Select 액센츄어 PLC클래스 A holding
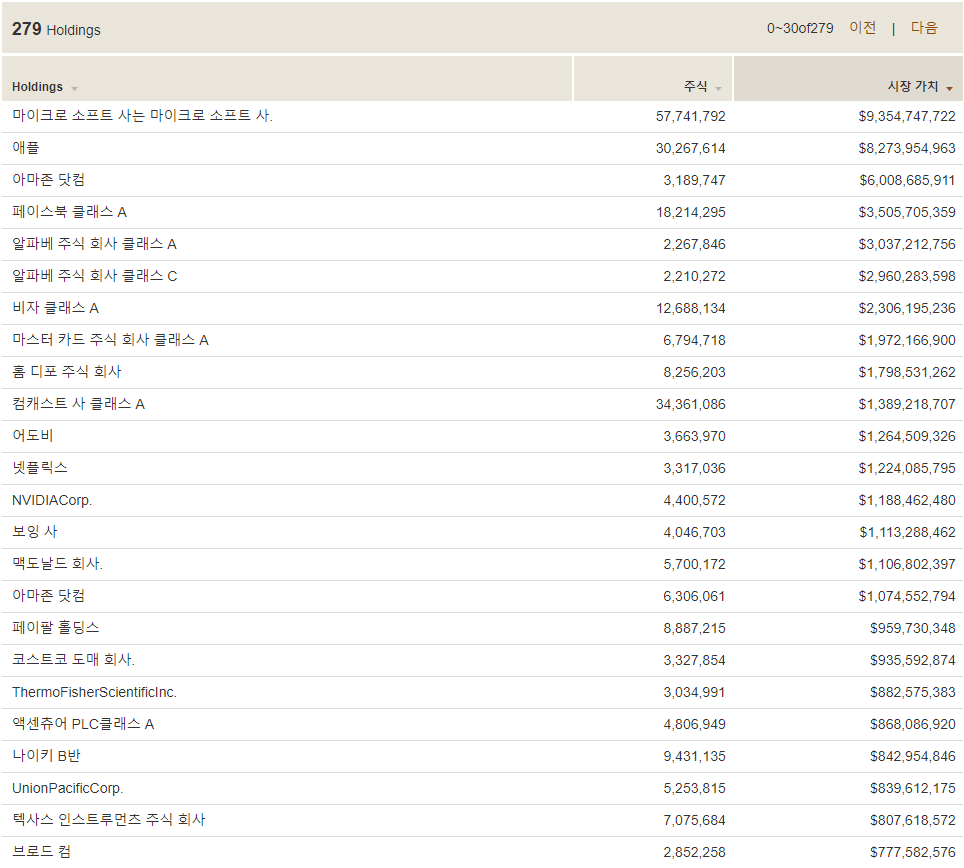 click(83, 724)
